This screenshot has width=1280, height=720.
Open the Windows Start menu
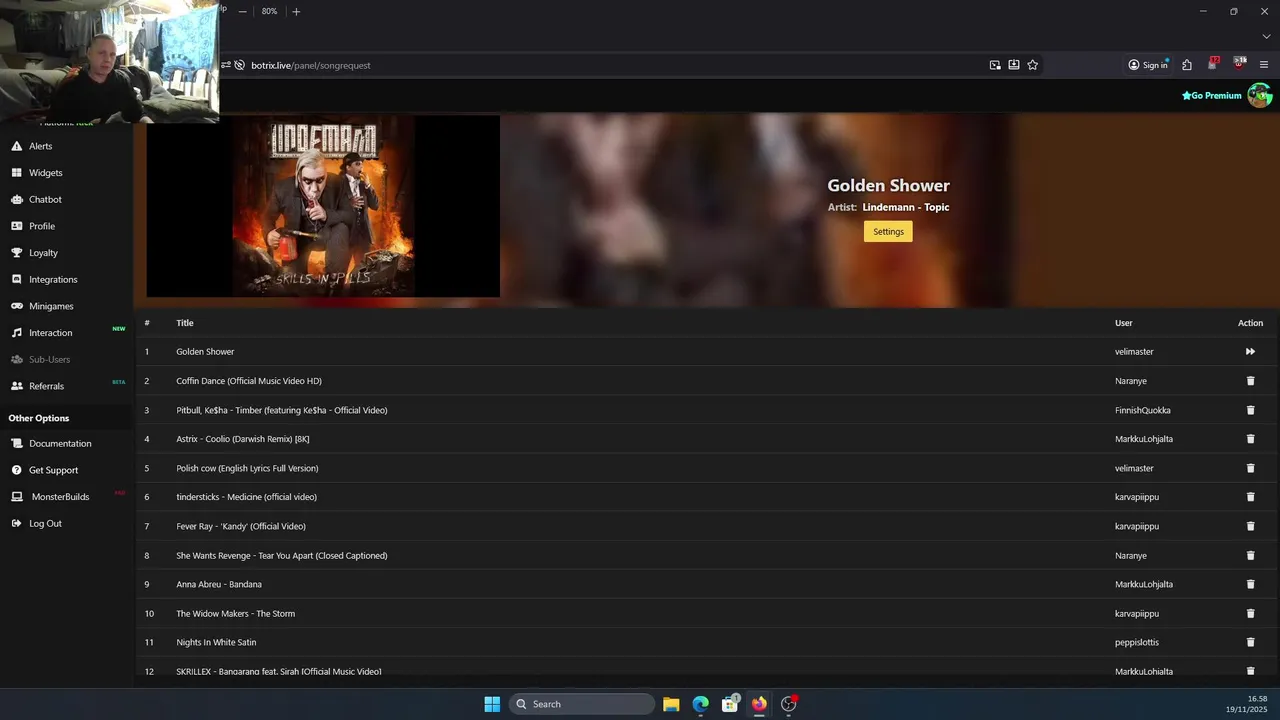492,704
